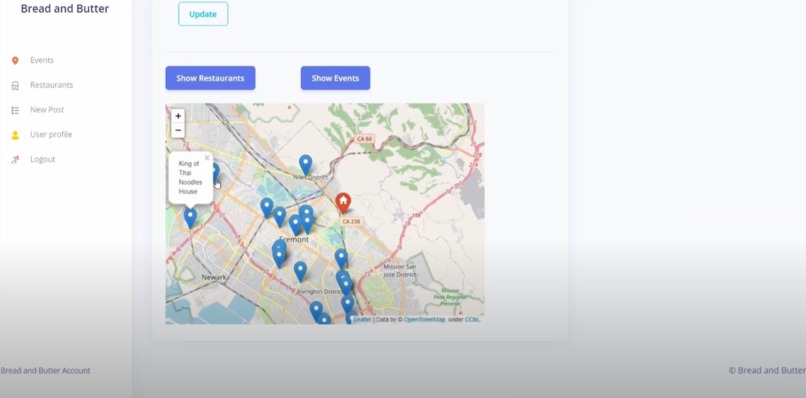Zoom in the map with plus
The image size is (806, 398).
(x=178, y=116)
